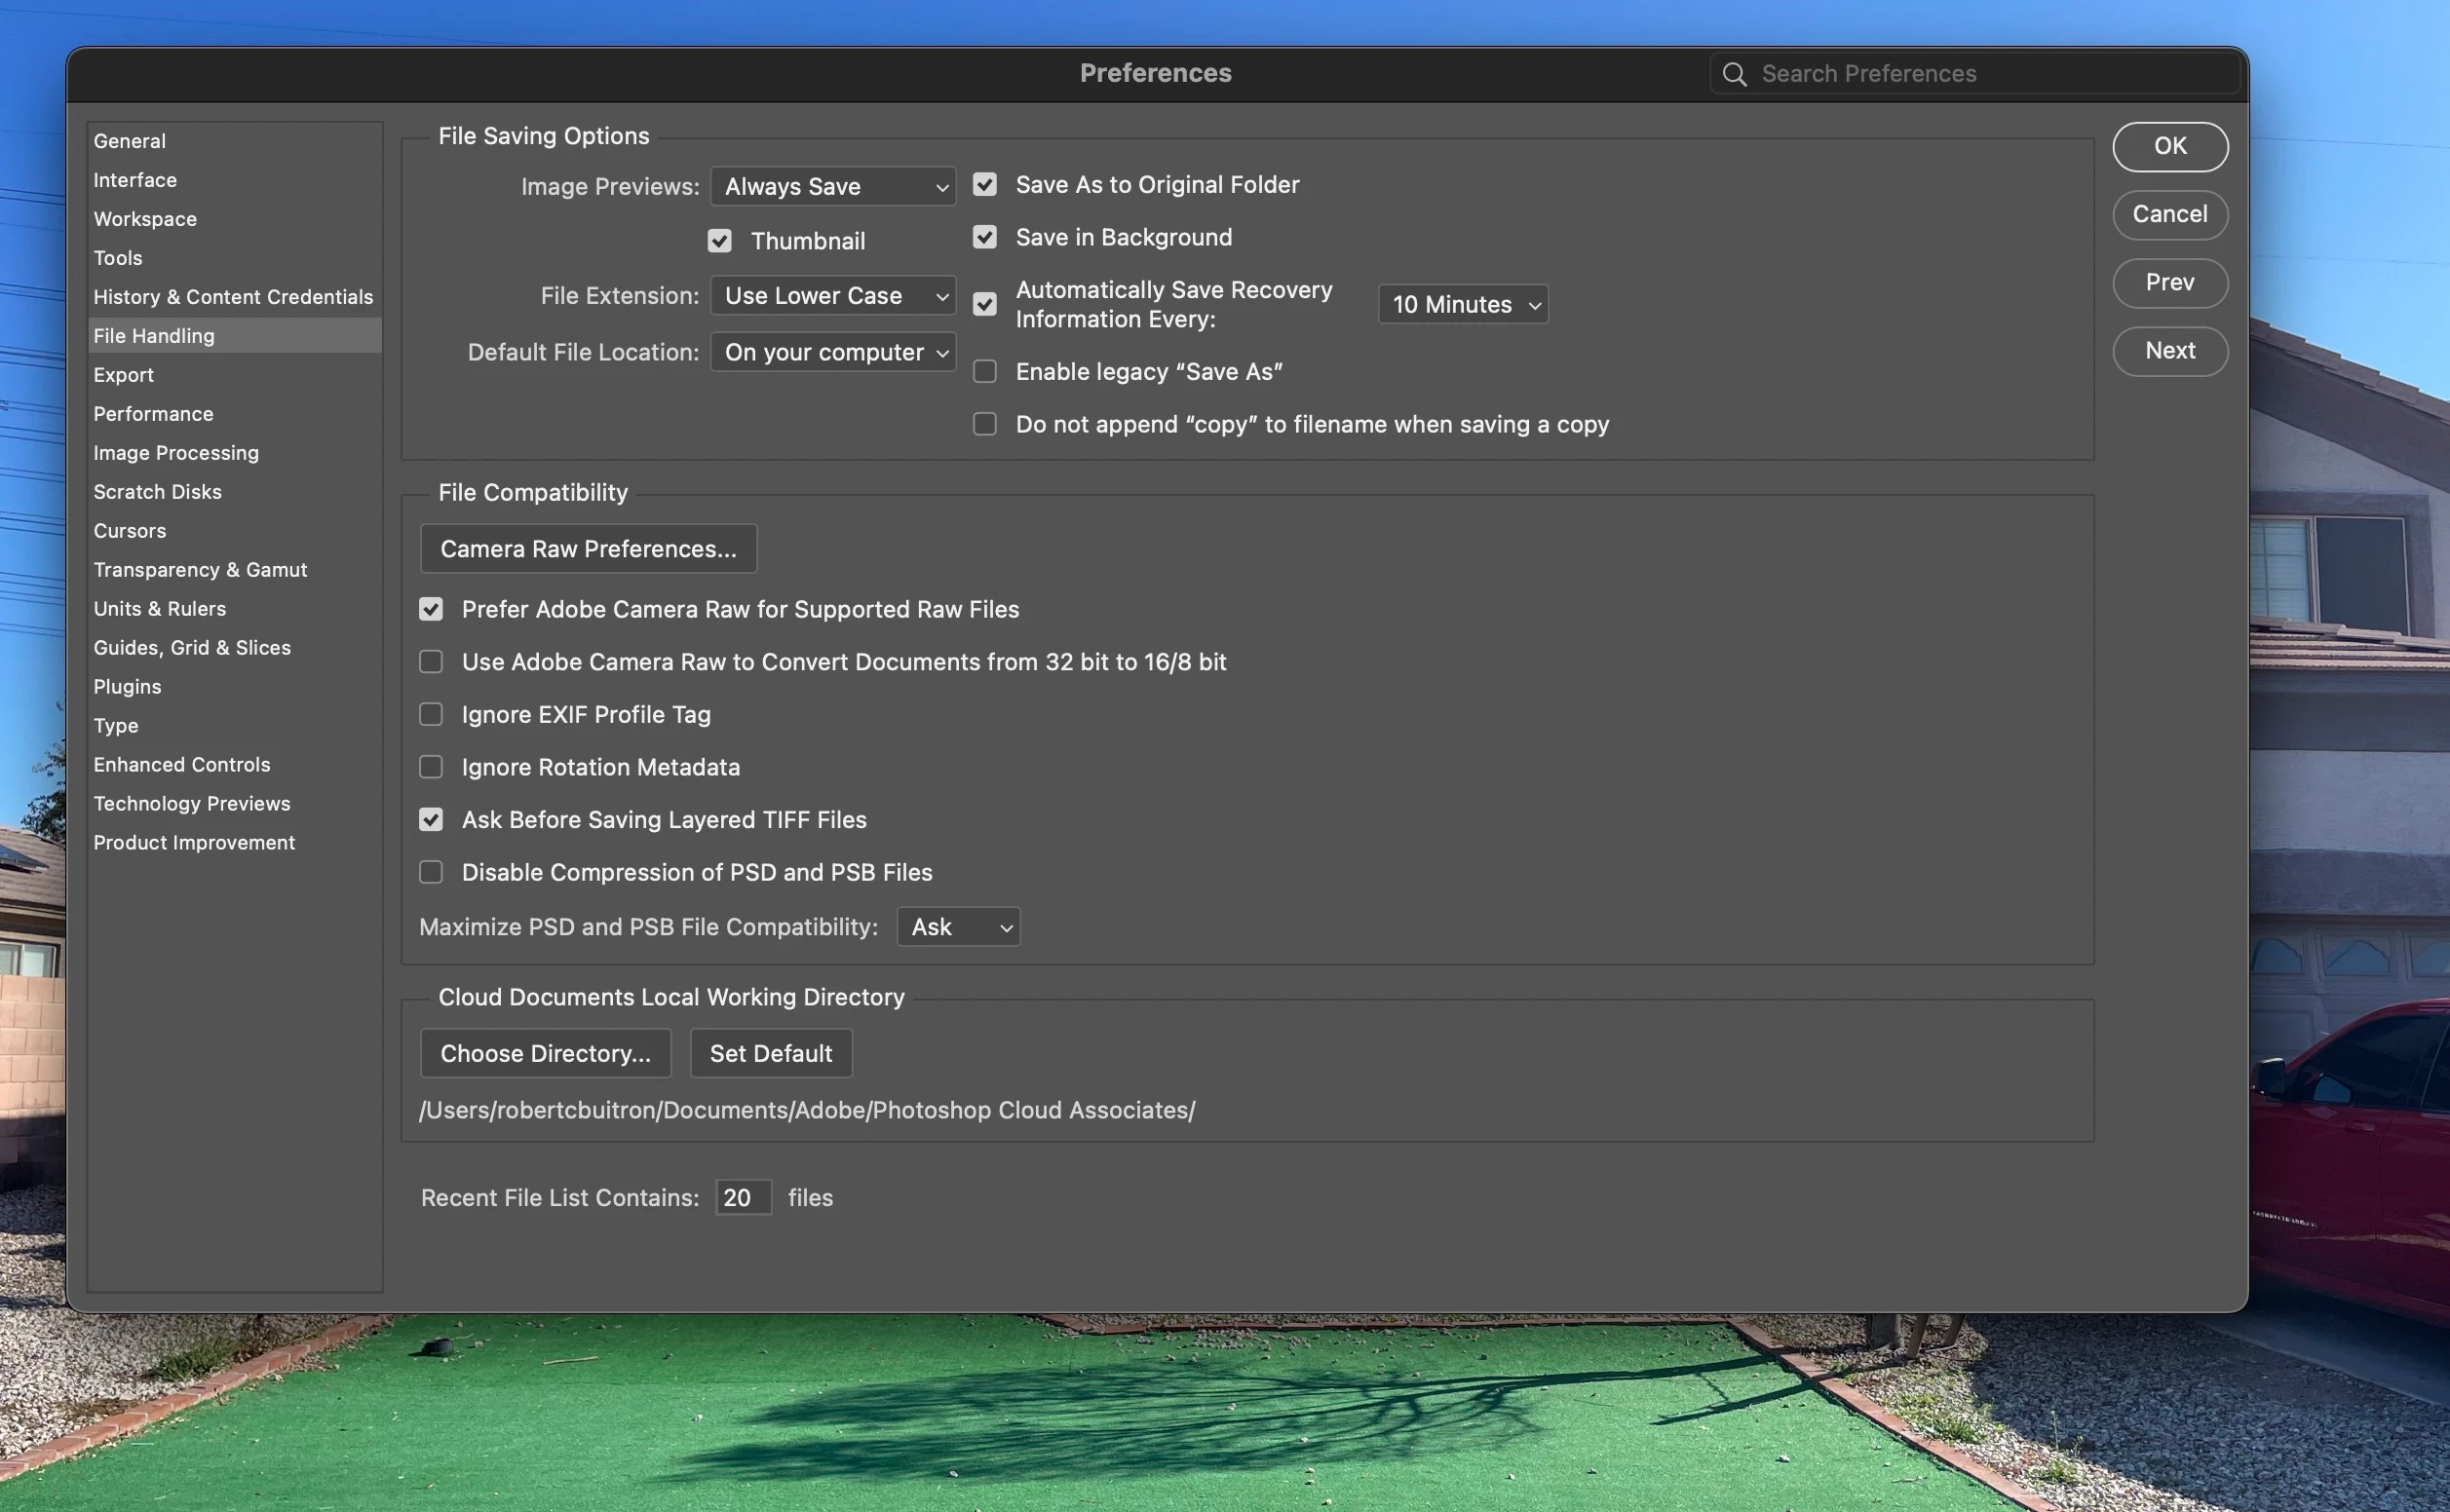Click the Recent File List number field
Image resolution: width=2450 pixels, height=1512 pixels.
click(742, 1197)
